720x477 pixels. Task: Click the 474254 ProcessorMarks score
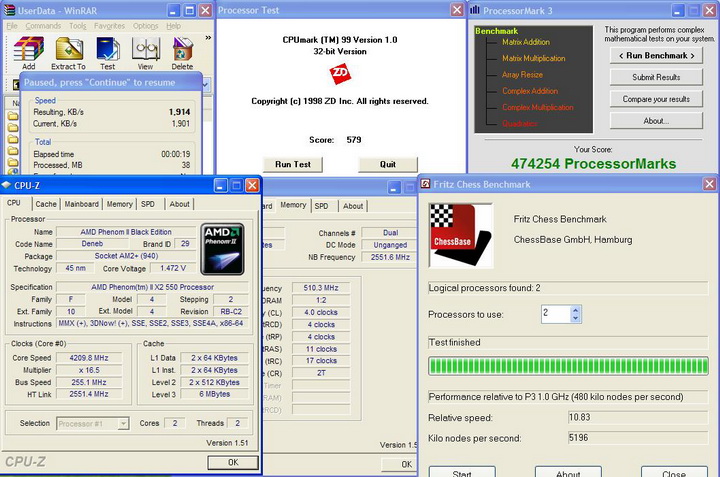point(593,164)
